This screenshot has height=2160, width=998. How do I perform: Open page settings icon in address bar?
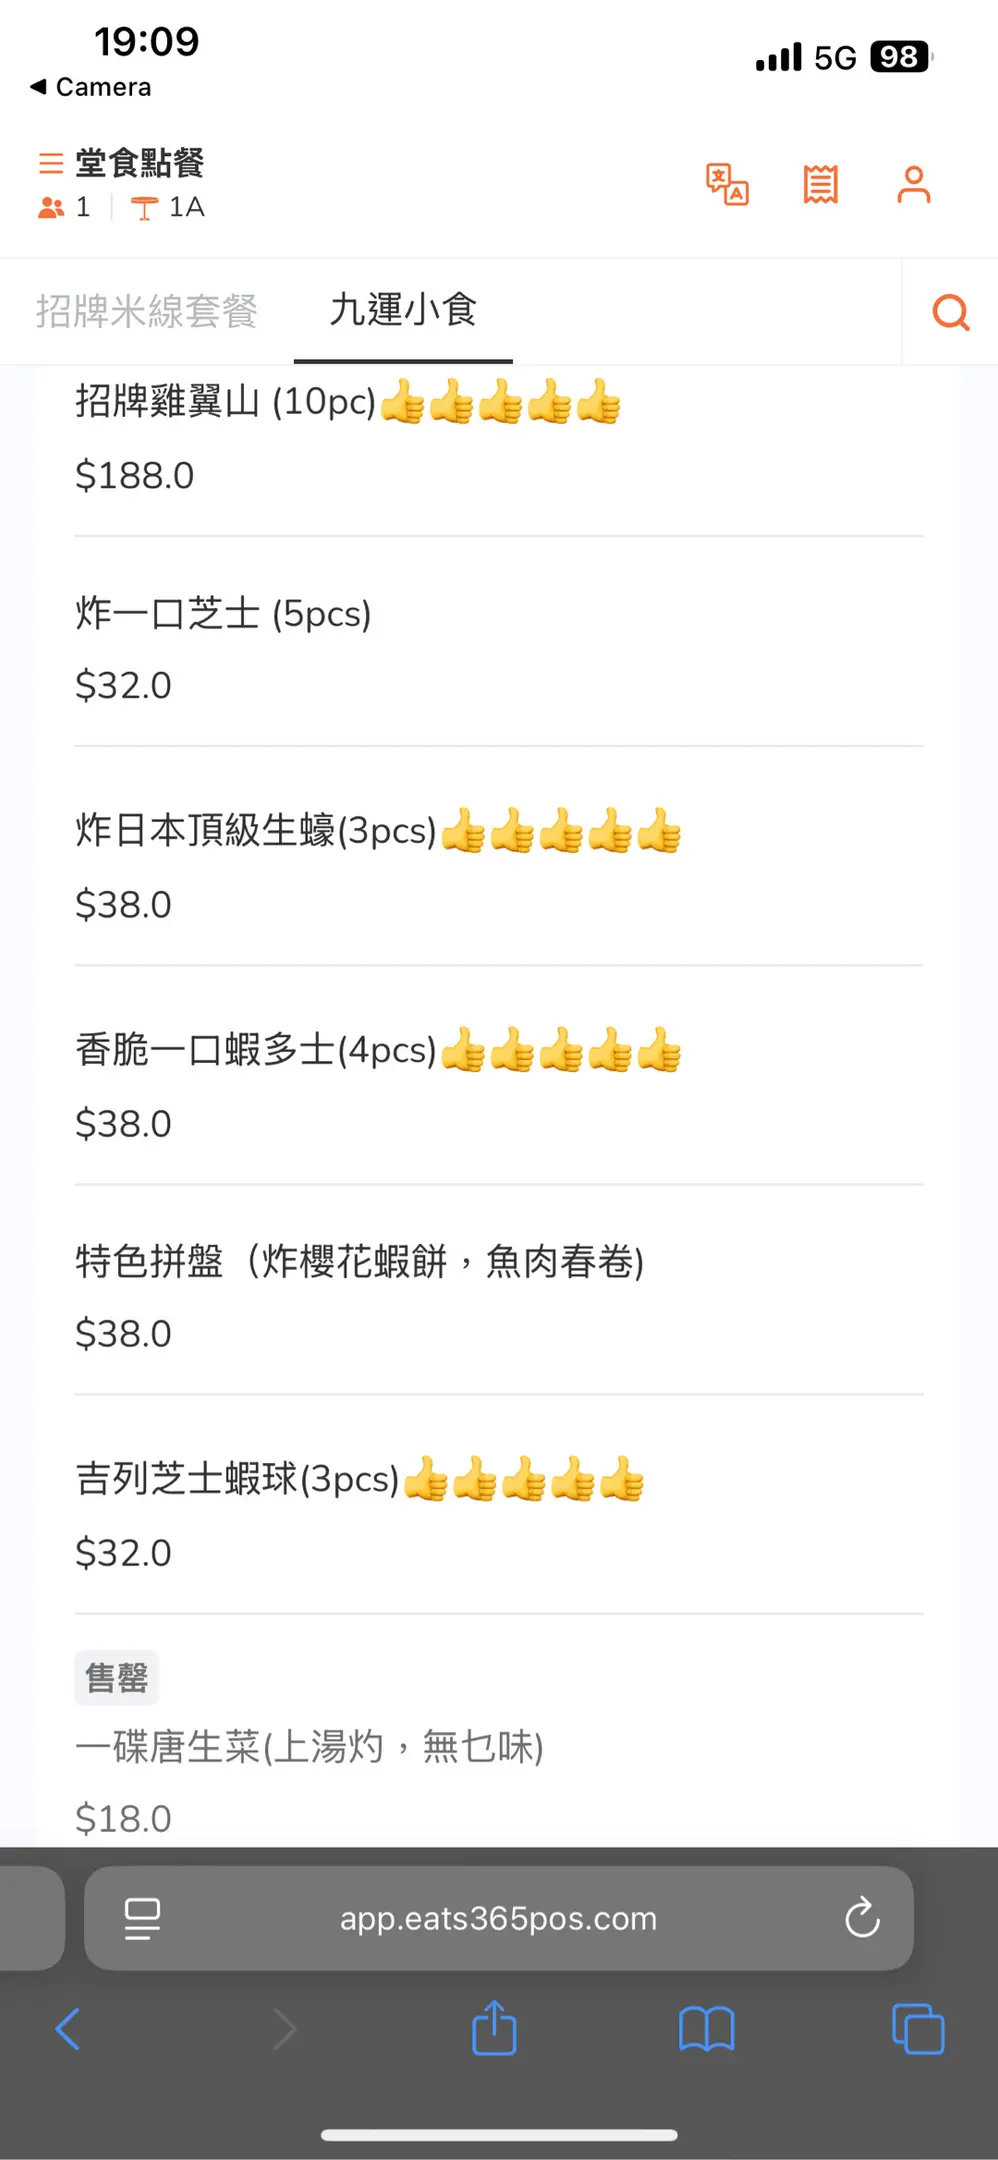[142, 1917]
